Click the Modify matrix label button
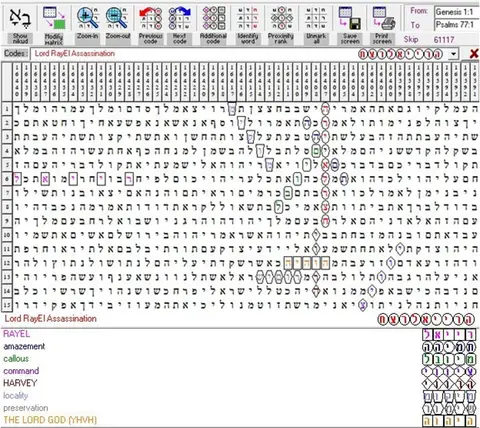This screenshot has width=480, height=428. pyautogui.click(x=54, y=39)
